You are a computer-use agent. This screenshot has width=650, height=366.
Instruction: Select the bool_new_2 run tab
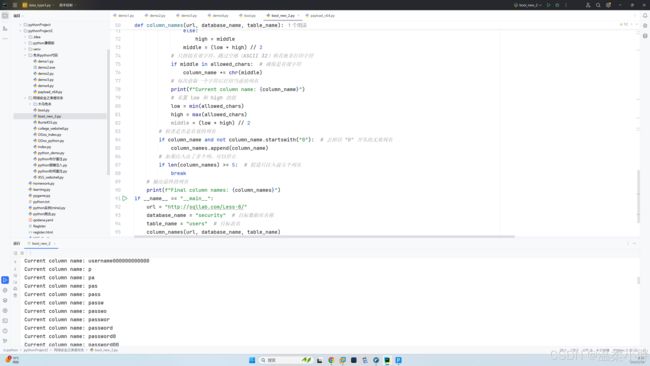point(41,243)
